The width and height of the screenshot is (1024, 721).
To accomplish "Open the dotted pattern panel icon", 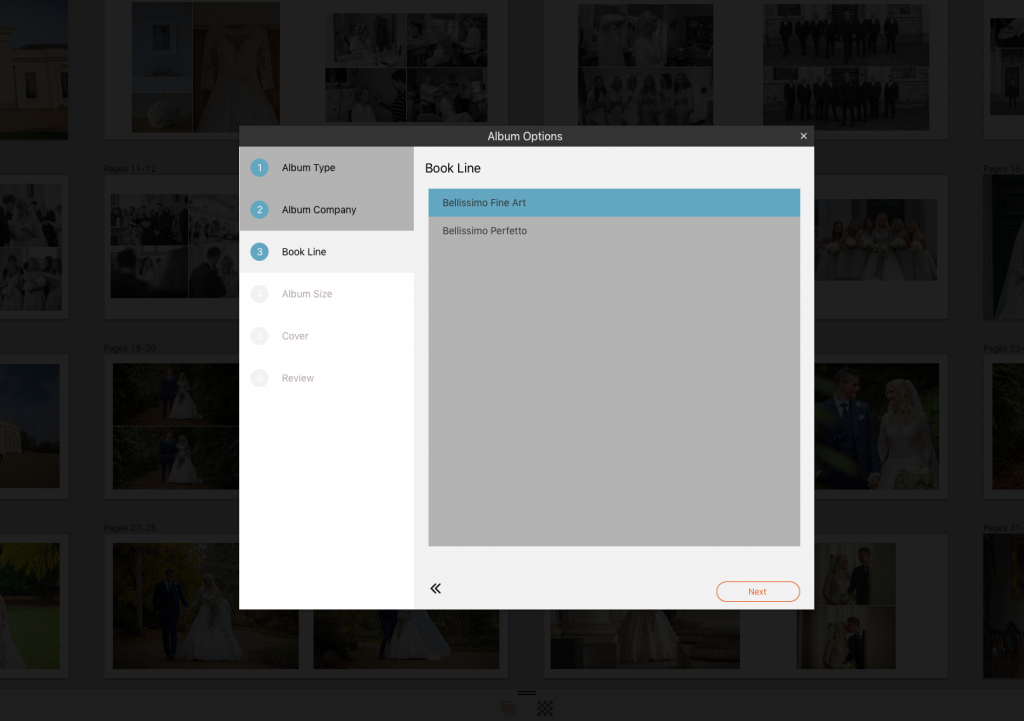I will tap(545, 708).
